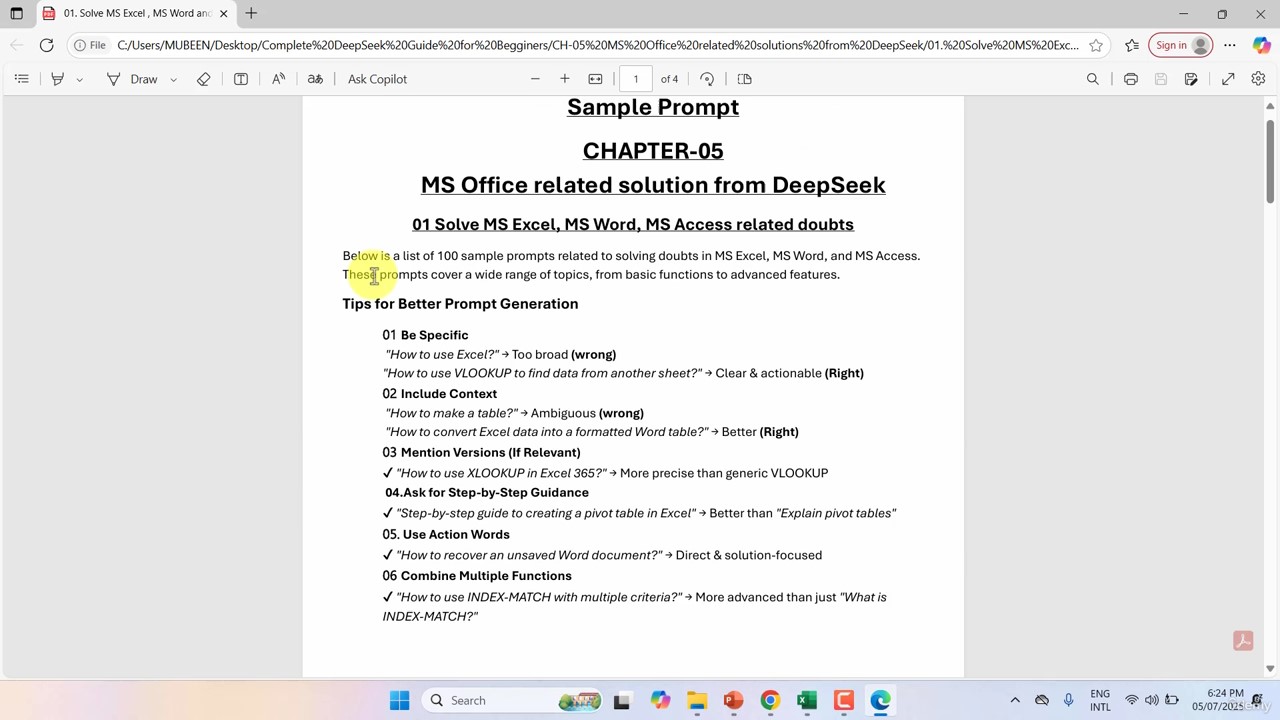Viewport: 1280px width, 720px height.
Task: Click the 'CHAPTER-05' heading
Action: tap(653, 151)
